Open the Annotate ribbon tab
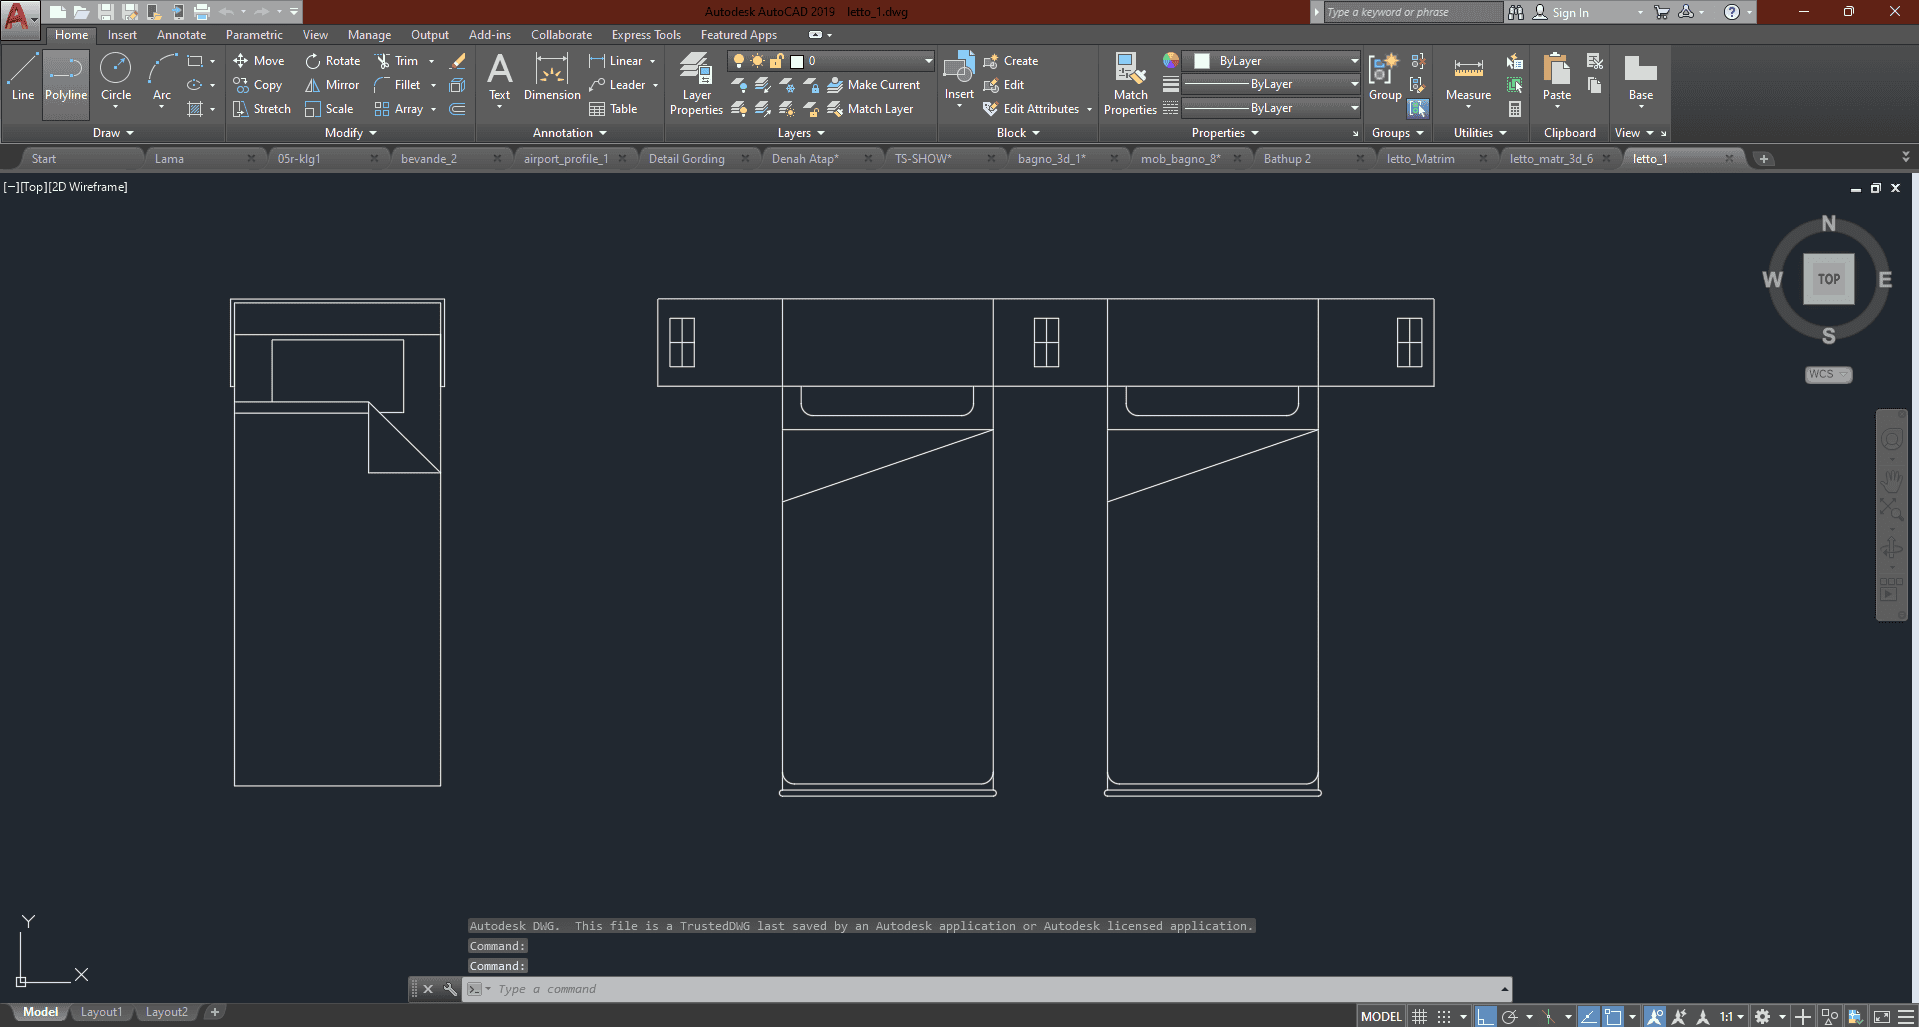The width and height of the screenshot is (1919, 1027). (x=181, y=35)
